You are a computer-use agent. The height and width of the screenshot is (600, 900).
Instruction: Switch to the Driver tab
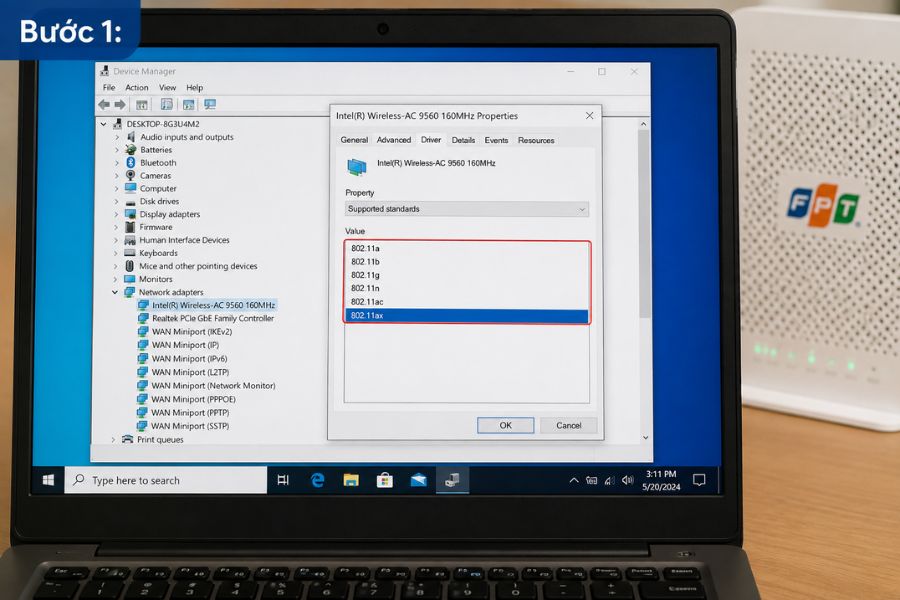tap(431, 140)
